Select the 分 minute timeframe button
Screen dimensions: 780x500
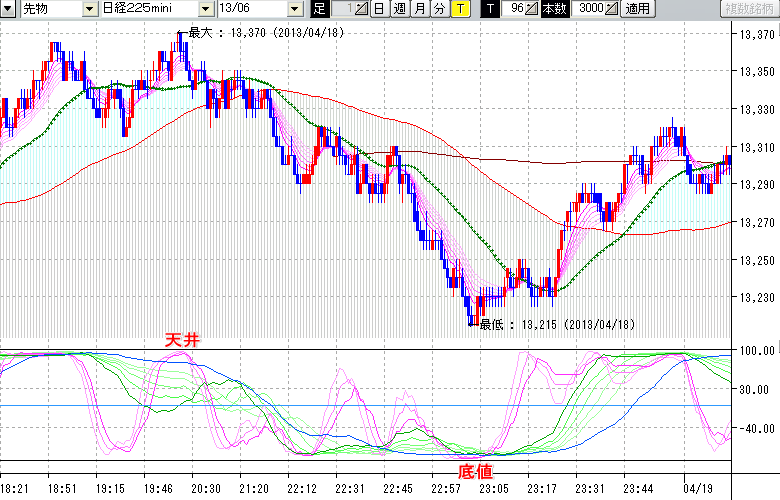point(439,9)
